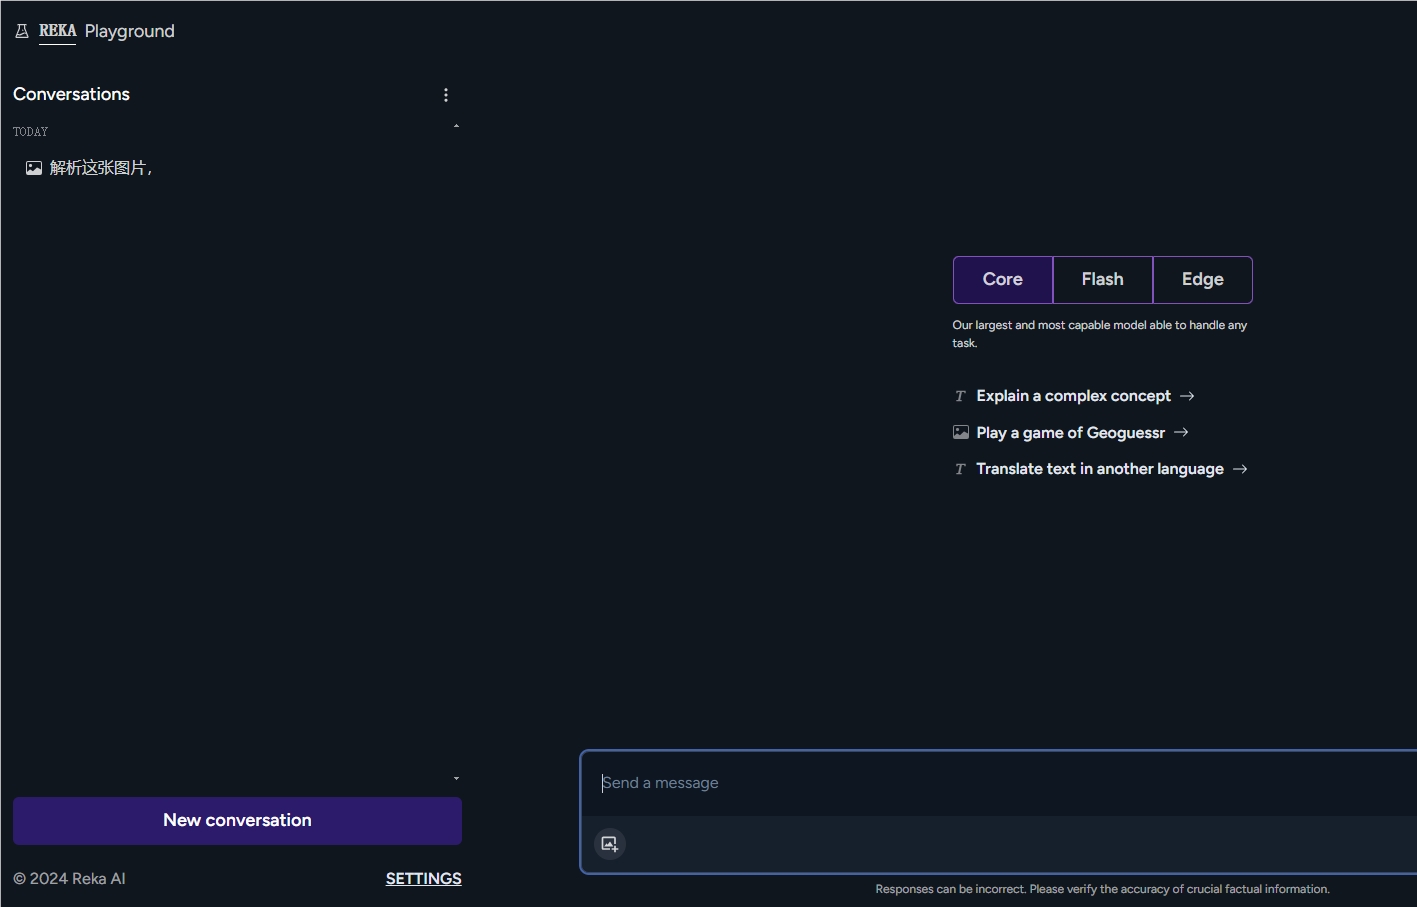Click the text icon beside Explain a complex concept
Image resolution: width=1417 pixels, height=907 pixels.
(x=960, y=396)
